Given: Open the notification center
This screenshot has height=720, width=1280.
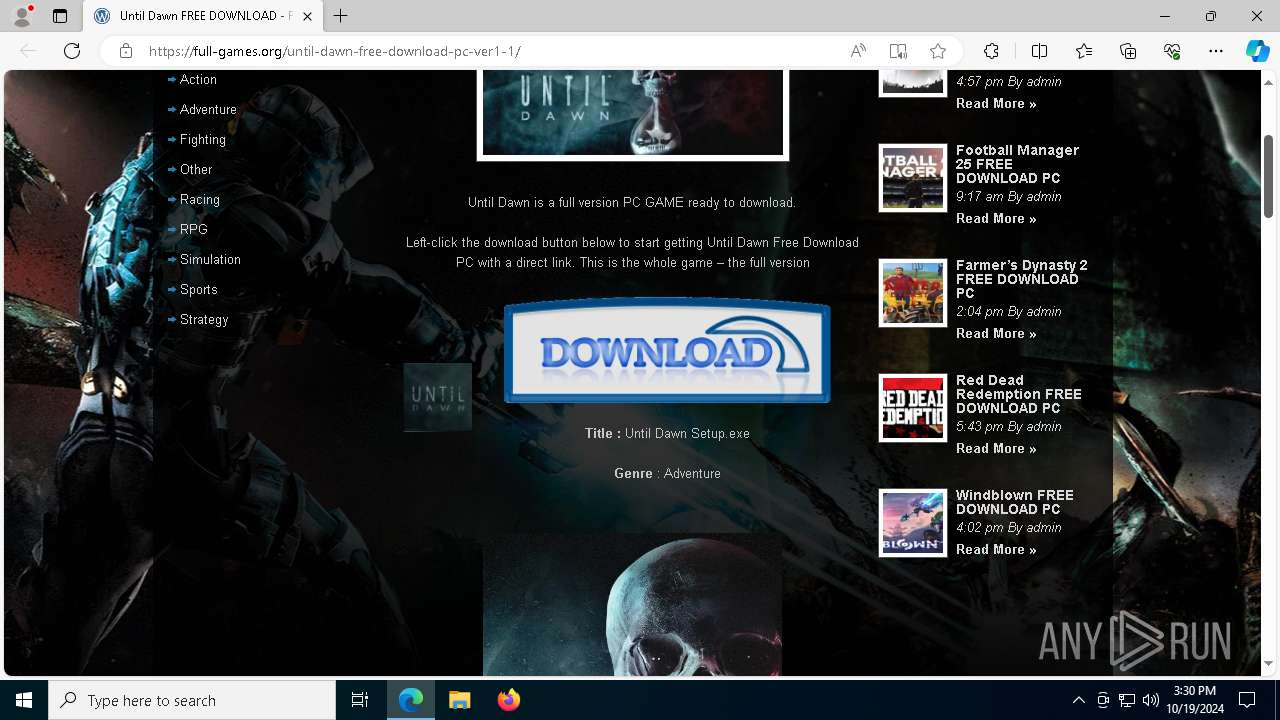Looking at the screenshot, I should (1247, 700).
